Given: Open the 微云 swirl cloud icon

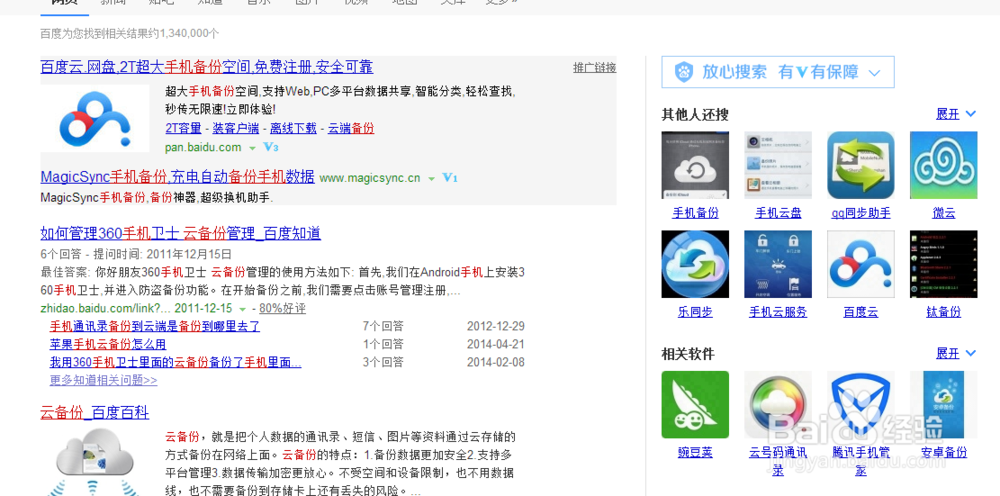Looking at the screenshot, I should pos(944,165).
